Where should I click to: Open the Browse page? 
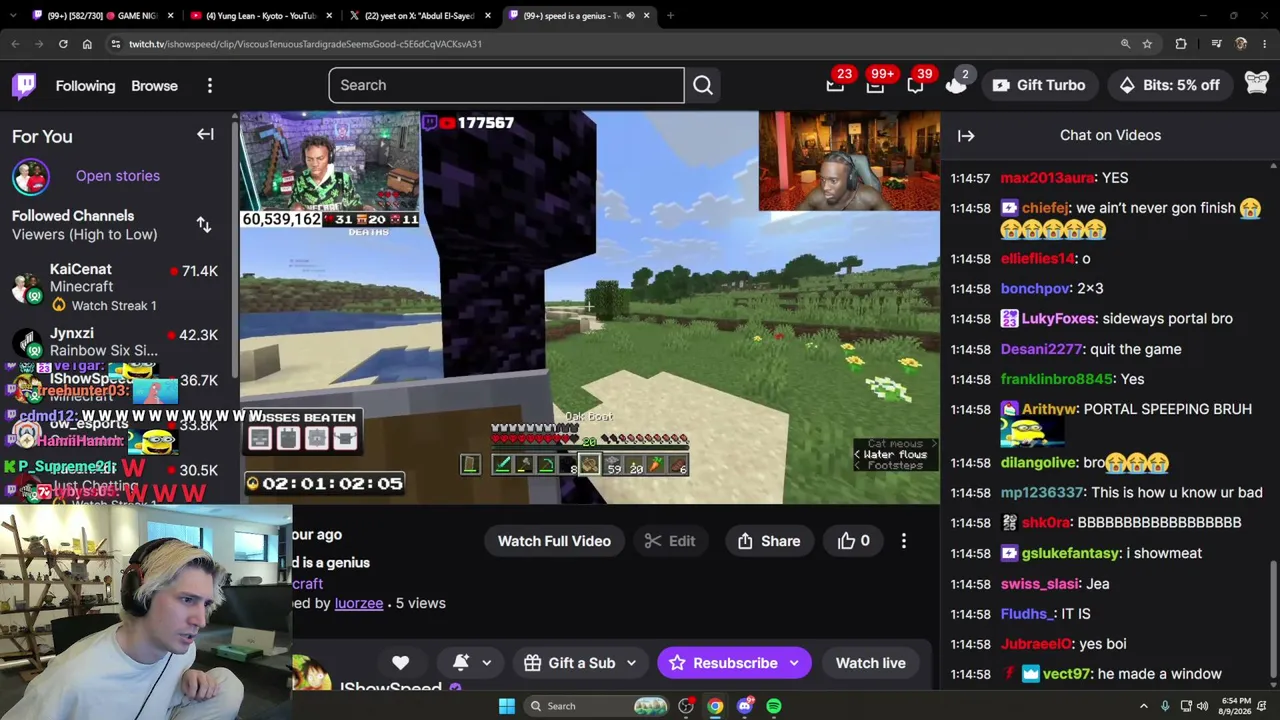click(154, 86)
